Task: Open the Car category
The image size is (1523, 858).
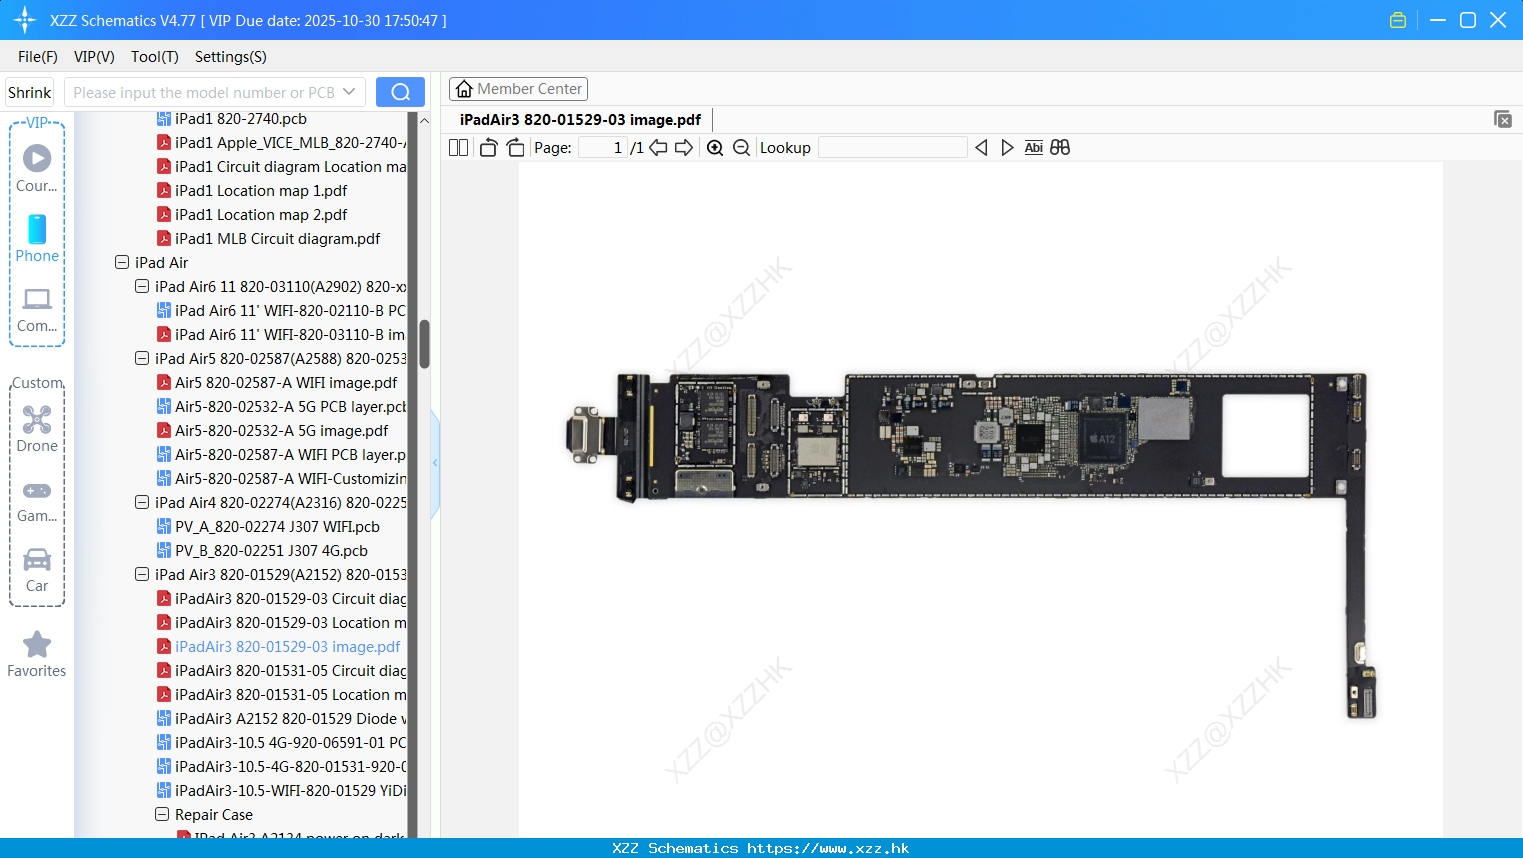Action: [37, 570]
